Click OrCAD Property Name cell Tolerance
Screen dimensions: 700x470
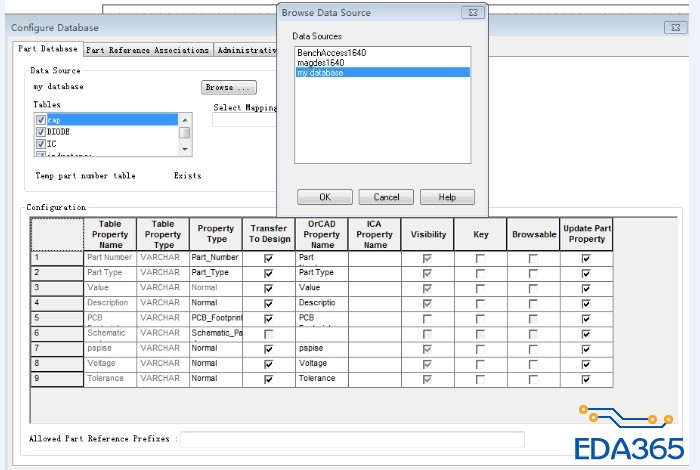(322, 379)
